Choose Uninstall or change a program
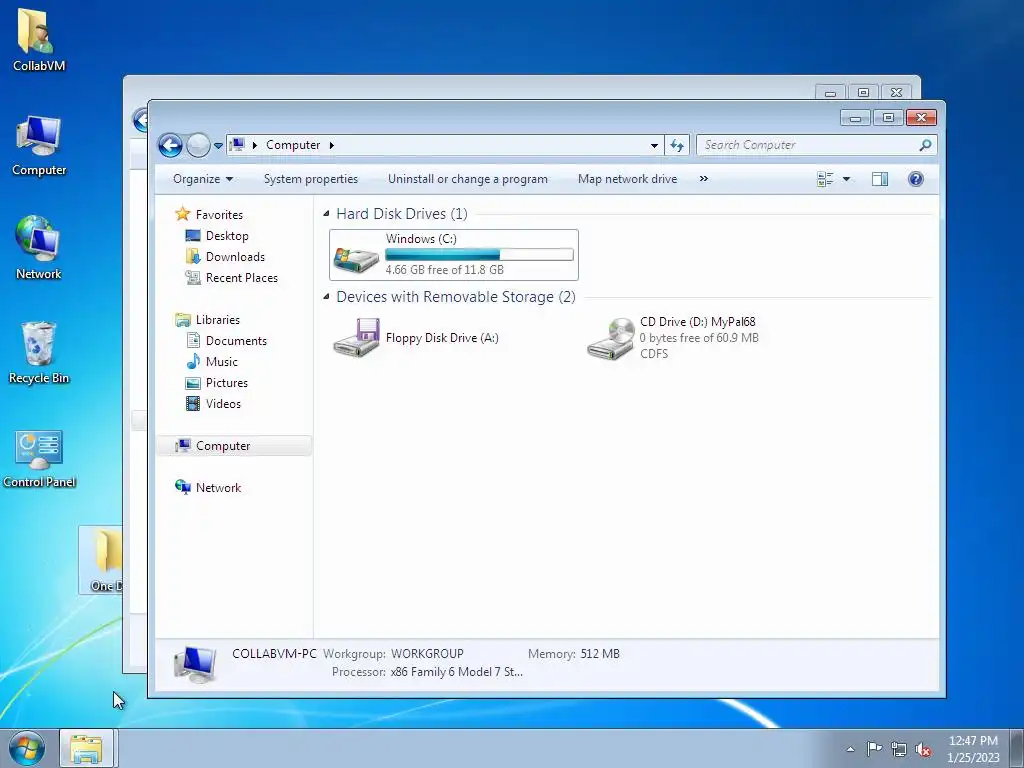 pyautogui.click(x=468, y=179)
